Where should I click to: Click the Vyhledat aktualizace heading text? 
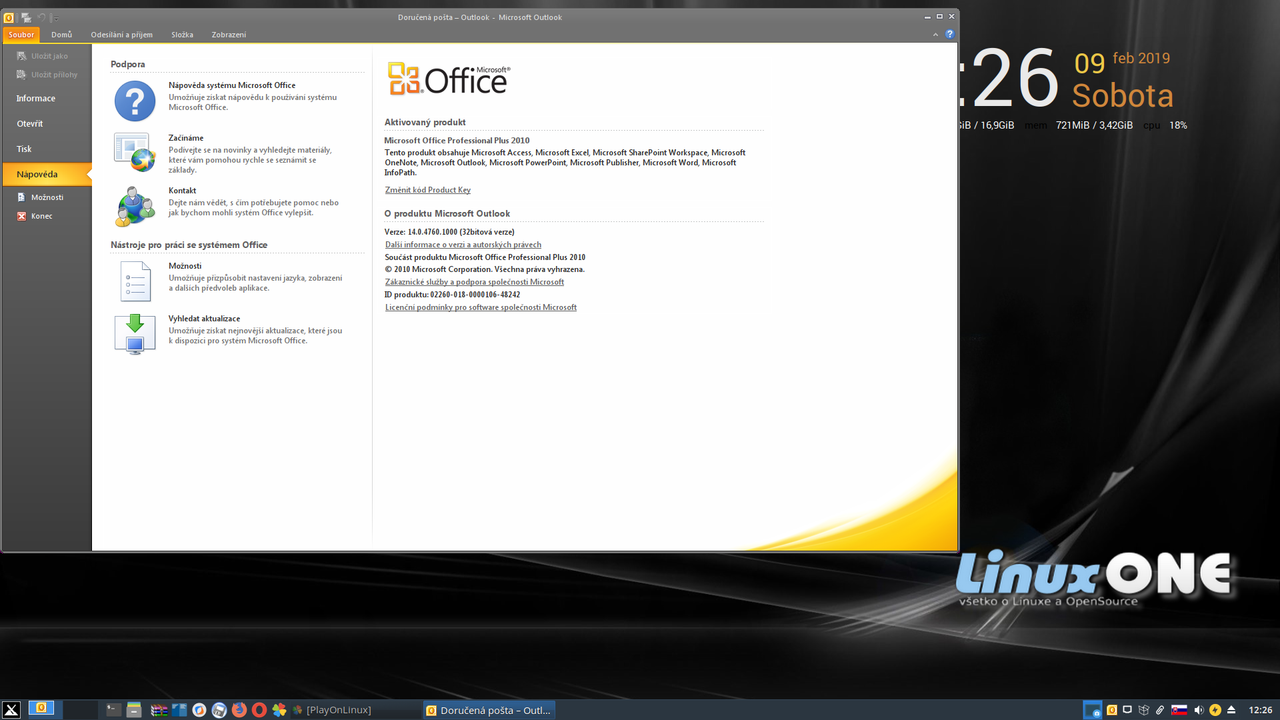(204, 318)
